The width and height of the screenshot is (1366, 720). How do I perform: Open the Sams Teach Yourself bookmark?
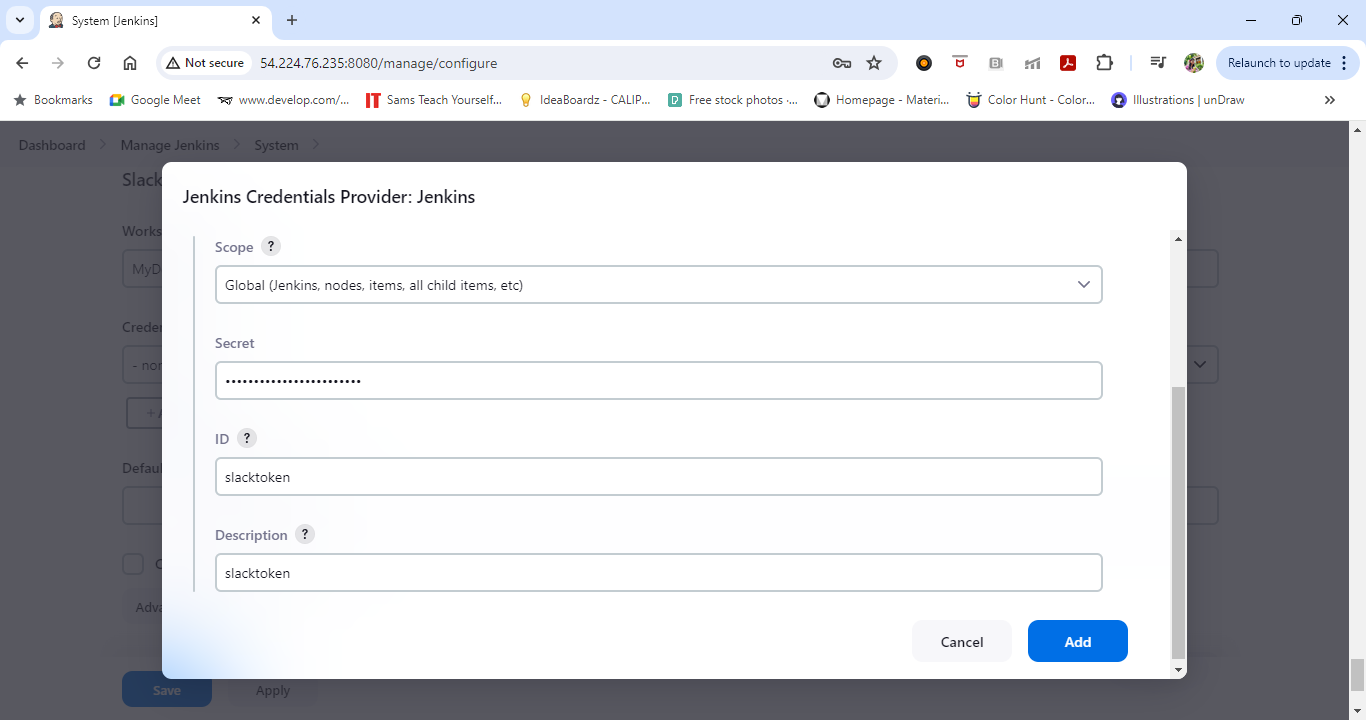pyautogui.click(x=434, y=100)
